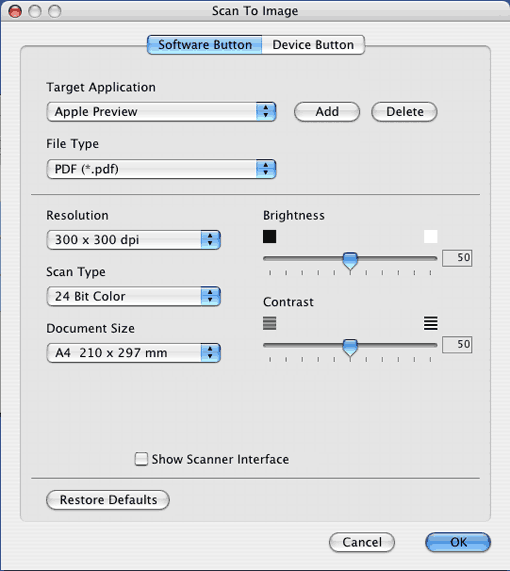This screenshot has height=571, width=510.
Task: Switch to the Device Button tab
Action: (x=313, y=45)
